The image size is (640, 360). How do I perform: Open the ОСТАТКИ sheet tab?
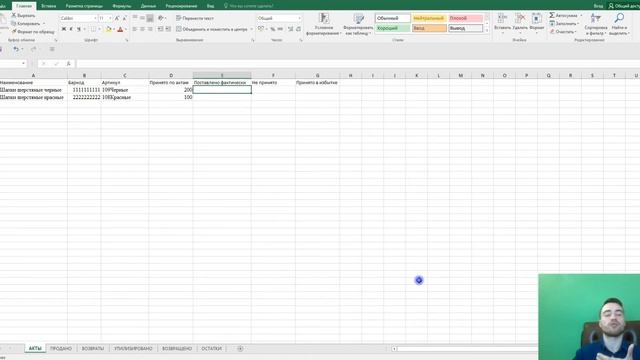(x=211, y=349)
